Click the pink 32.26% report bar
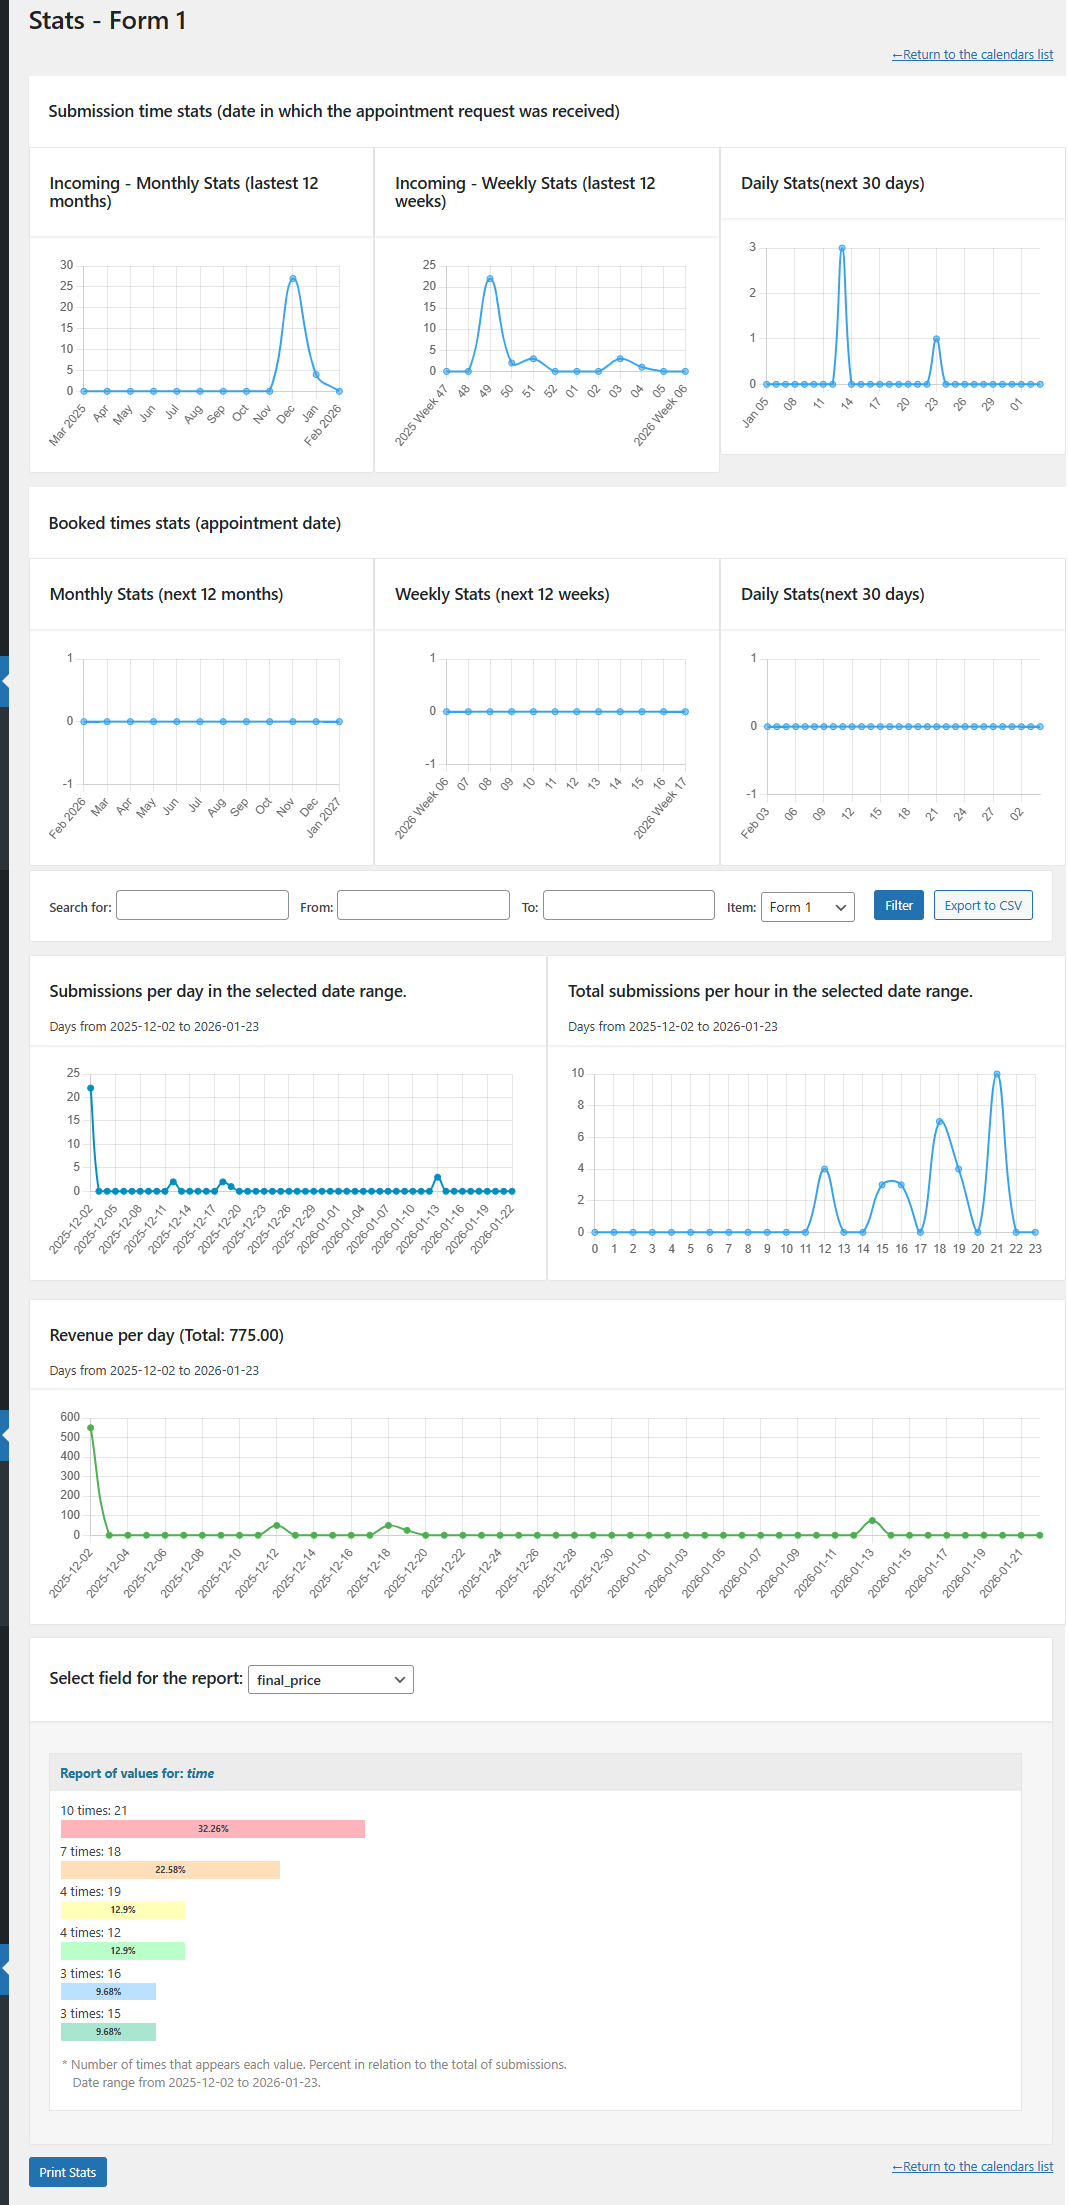The height and width of the screenshot is (2205, 1068). 212,1828
